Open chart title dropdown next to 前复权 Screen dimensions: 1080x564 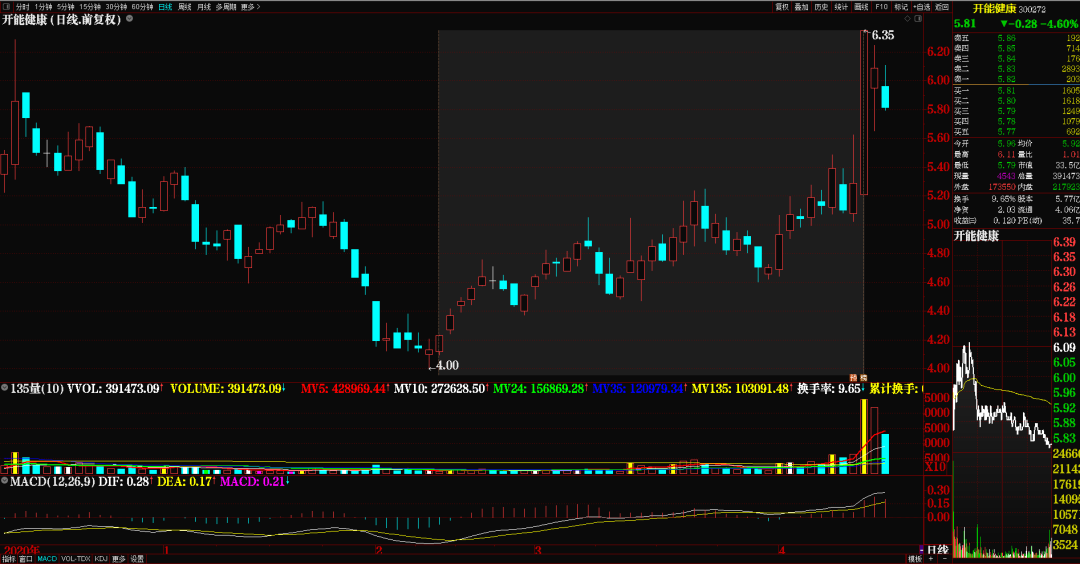[129, 19]
